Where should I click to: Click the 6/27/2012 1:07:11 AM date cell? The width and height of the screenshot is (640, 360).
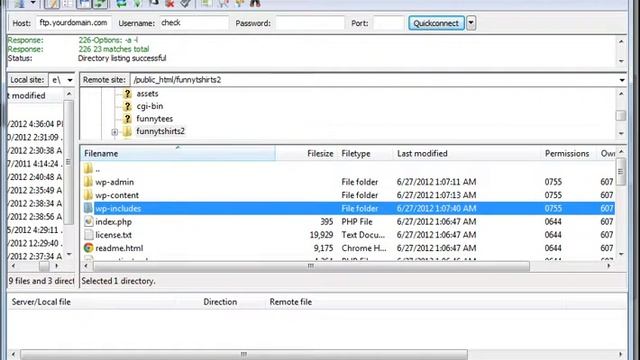tap(436, 182)
